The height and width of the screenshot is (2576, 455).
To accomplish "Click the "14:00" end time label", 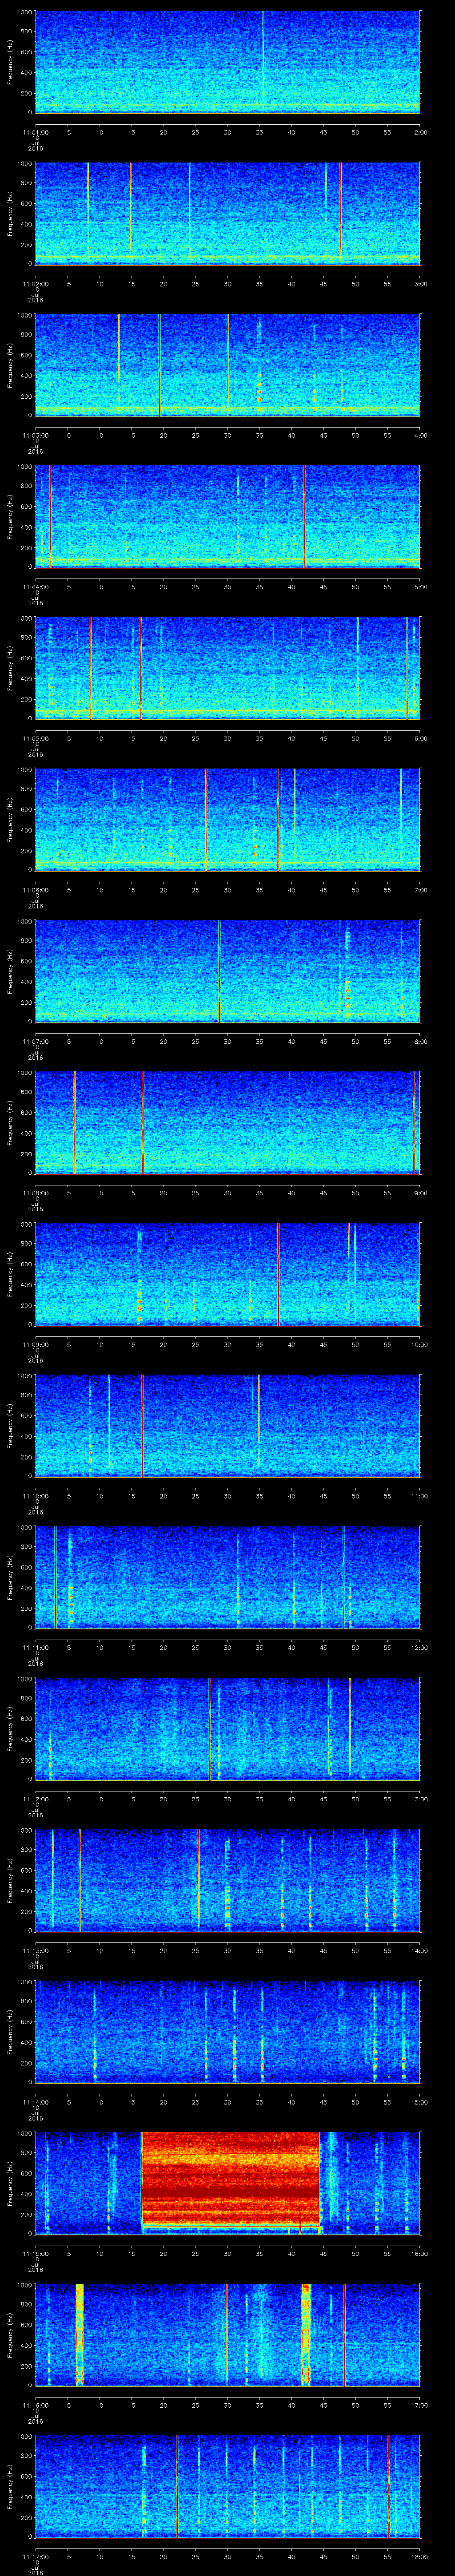I will pyautogui.click(x=419, y=1950).
